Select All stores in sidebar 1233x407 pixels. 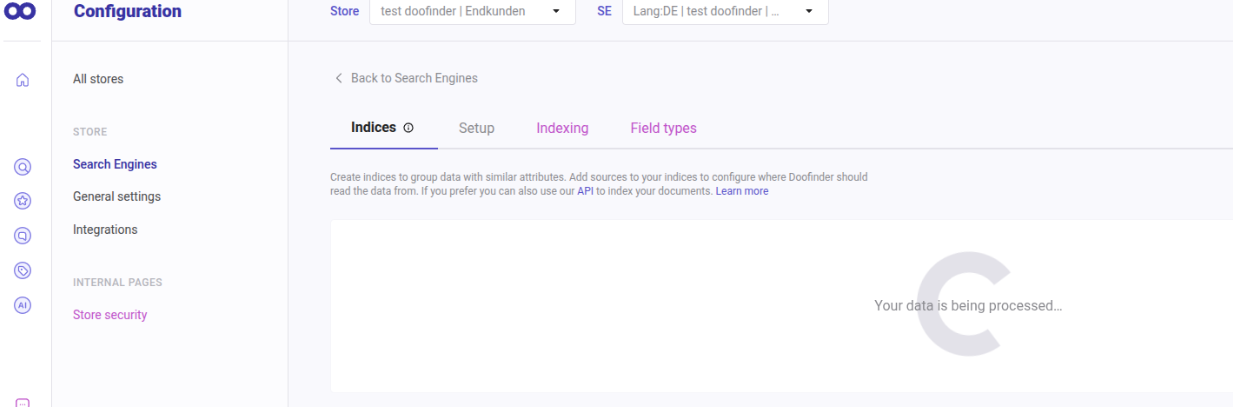pos(98,79)
